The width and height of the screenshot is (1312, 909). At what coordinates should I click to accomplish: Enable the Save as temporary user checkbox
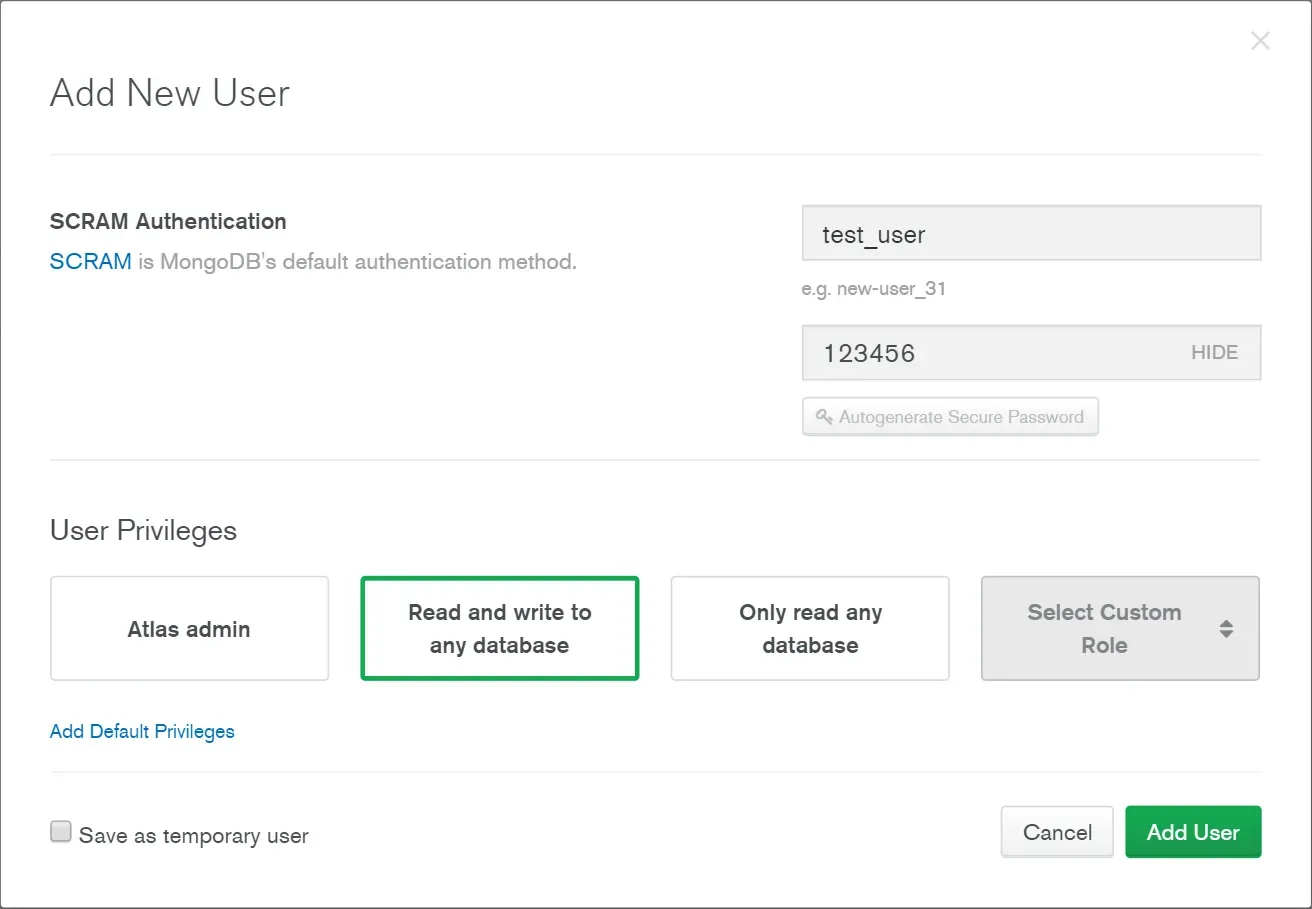pyautogui.click(x=61, y=832)
